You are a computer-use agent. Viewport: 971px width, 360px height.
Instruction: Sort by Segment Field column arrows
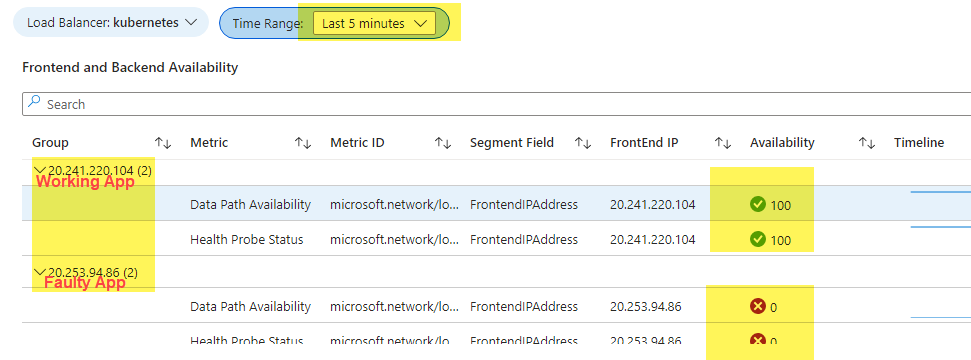coord(582,143)
